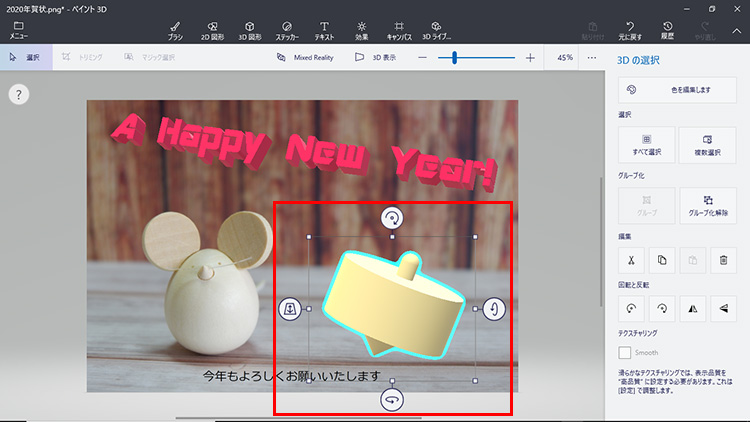This screenshot has height=422, width=750.
Task: Click the delete trash icon in 編集
Action: click(x=723, y=260)
